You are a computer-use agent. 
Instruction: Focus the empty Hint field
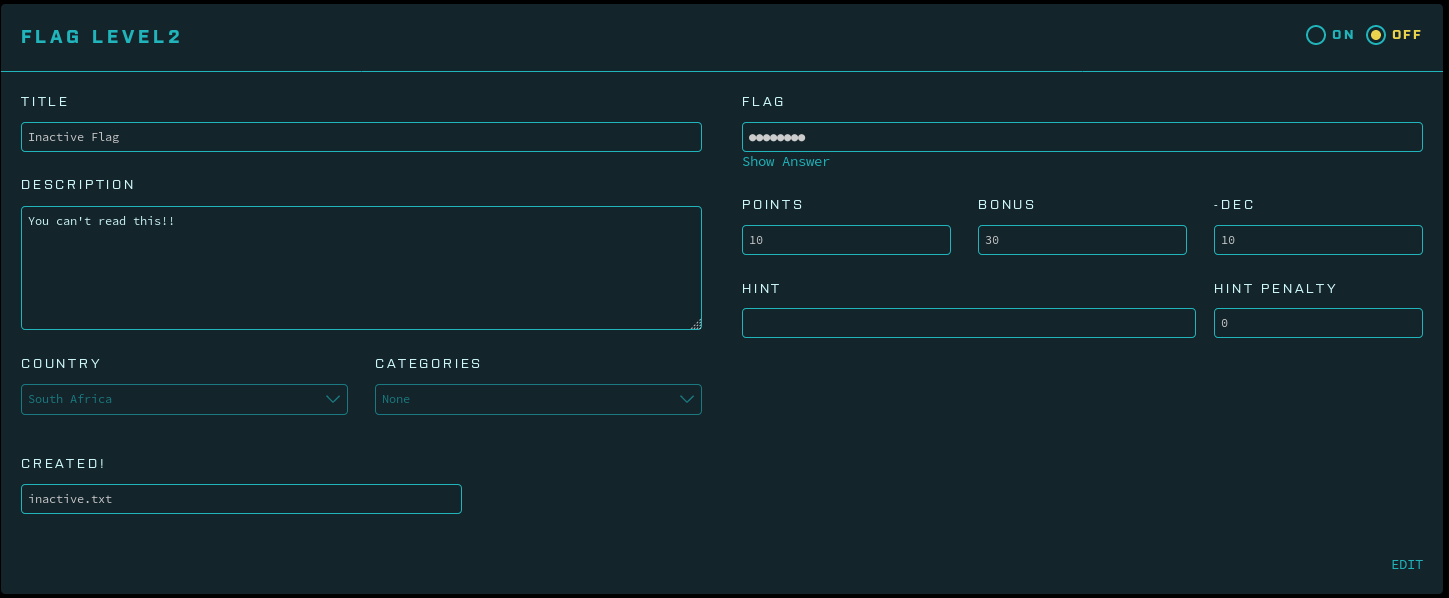click(968, 323)
